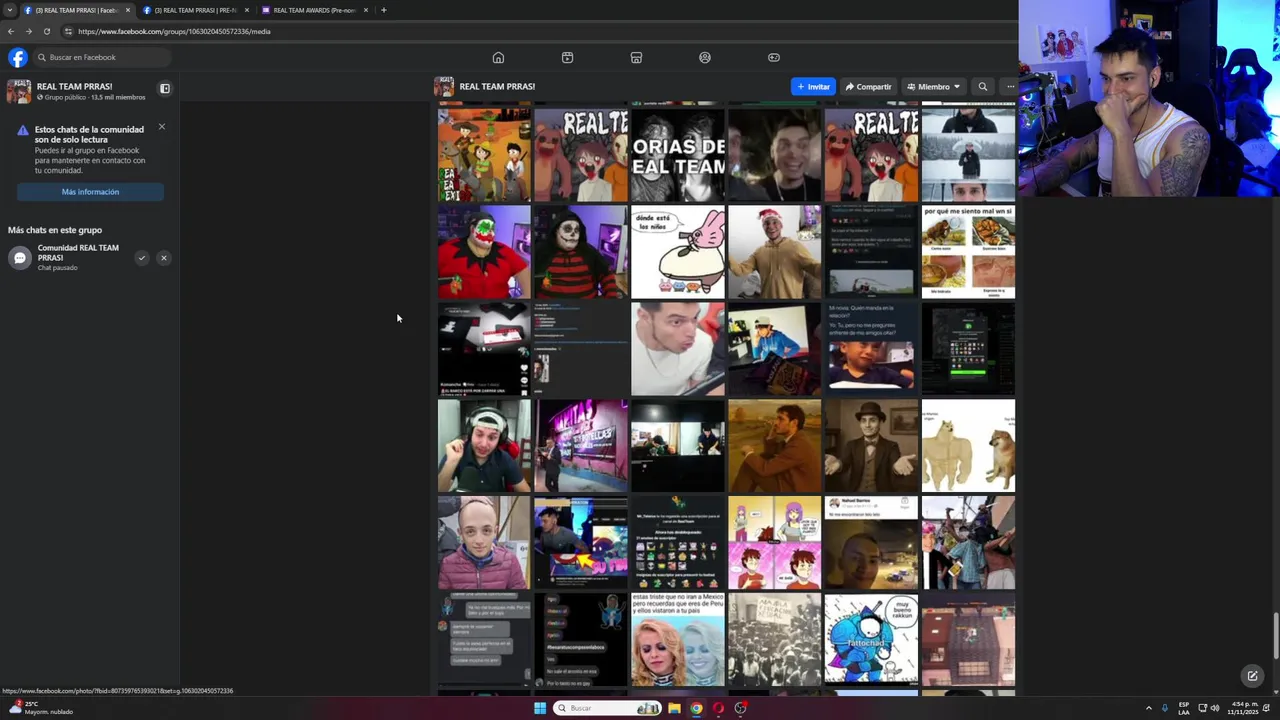
Task: Open the neon pink sign storefront photo
Action: [x=581, y=446]
